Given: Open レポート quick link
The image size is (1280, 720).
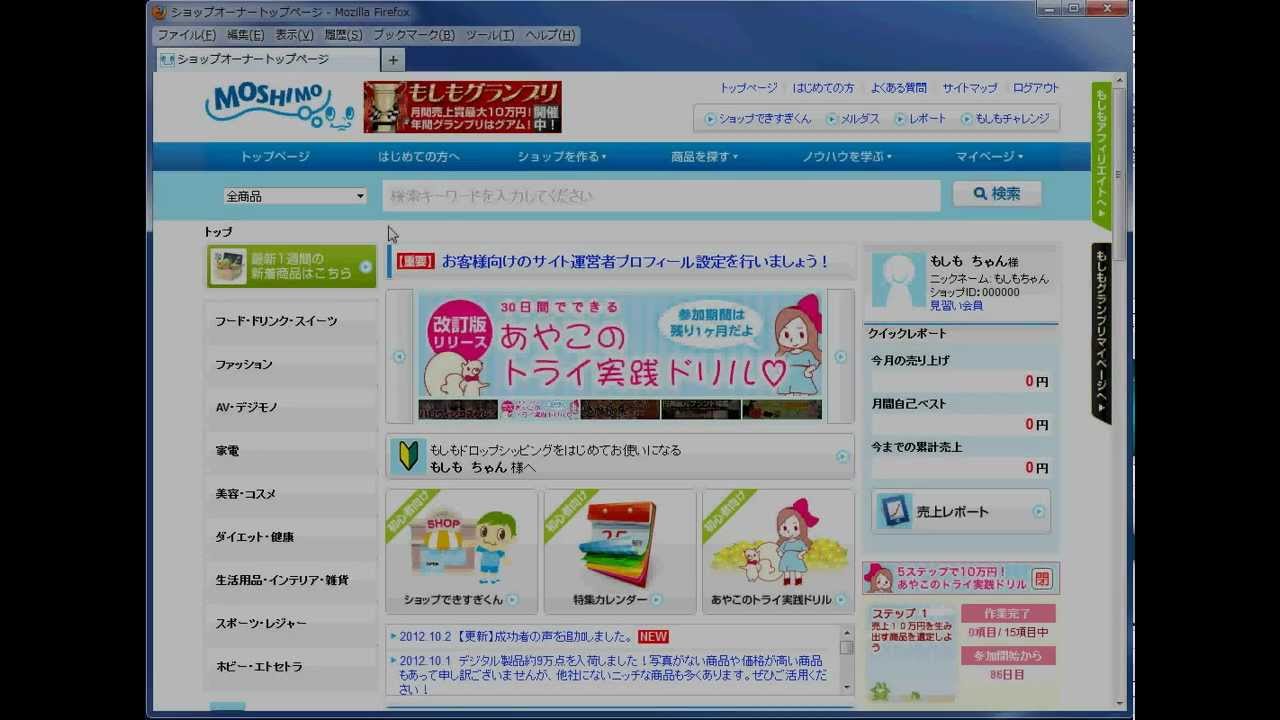Looking at the screenshot, I should 921,118.
